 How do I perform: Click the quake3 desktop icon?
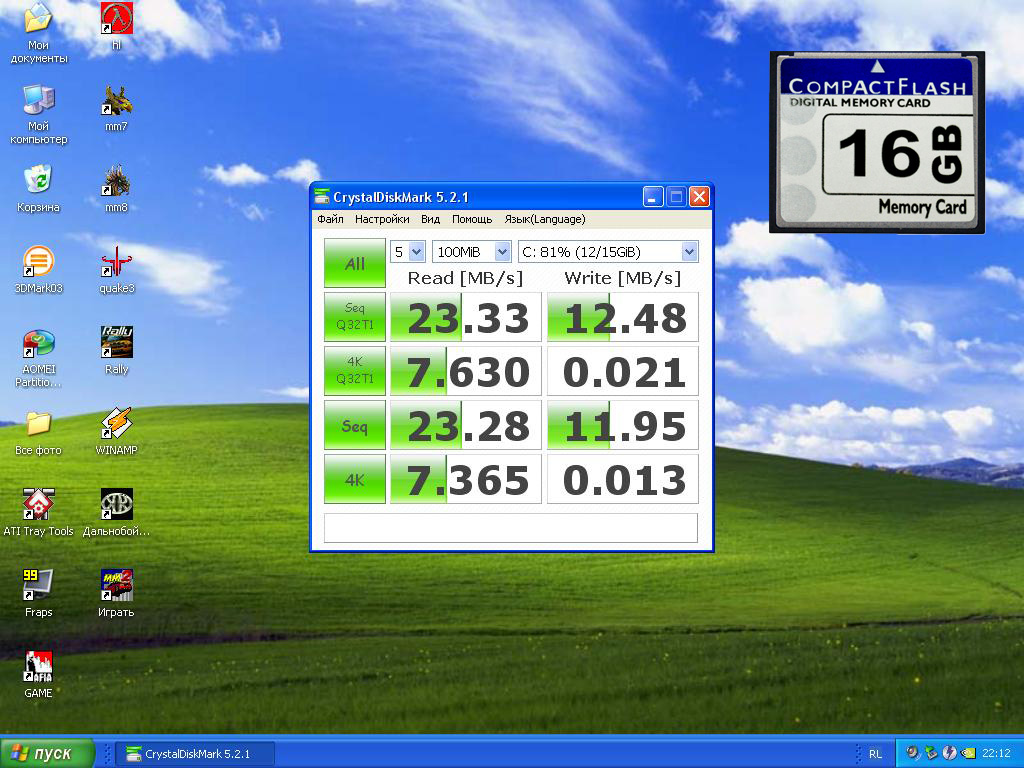(x=117, y=263)
